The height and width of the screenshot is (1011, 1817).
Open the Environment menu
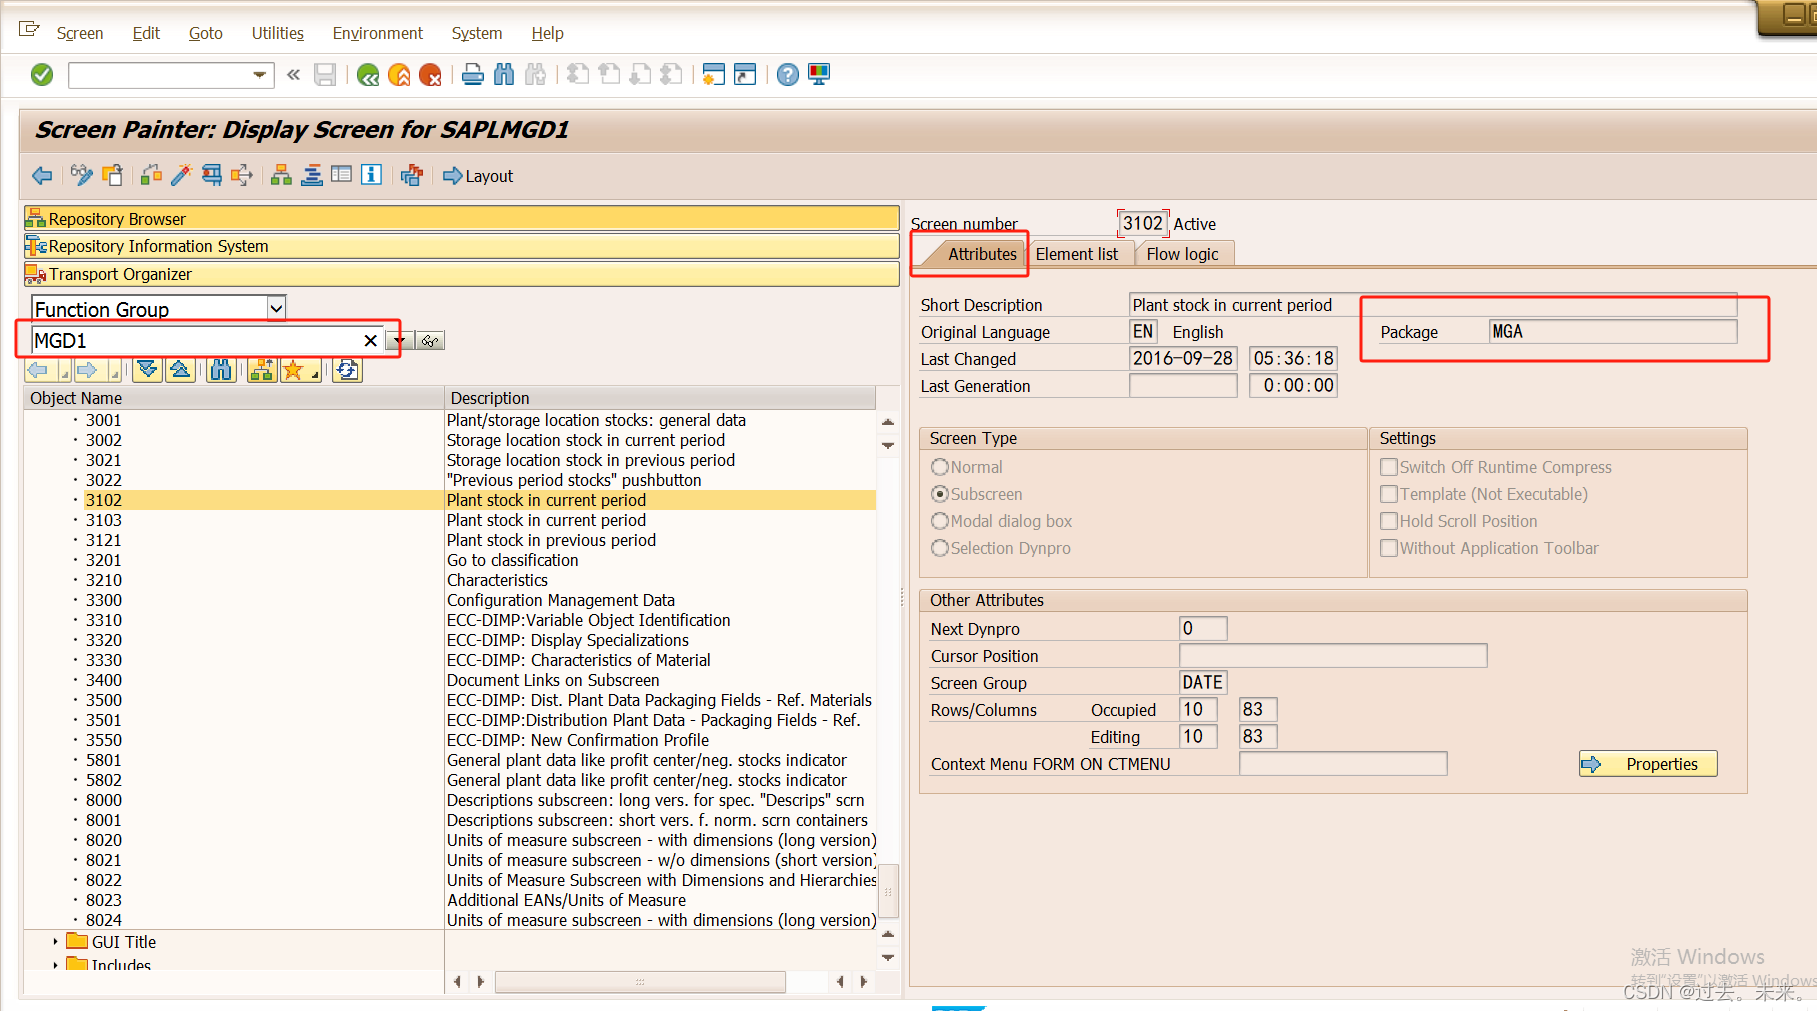pyautogui.click(x=377, y=33)
